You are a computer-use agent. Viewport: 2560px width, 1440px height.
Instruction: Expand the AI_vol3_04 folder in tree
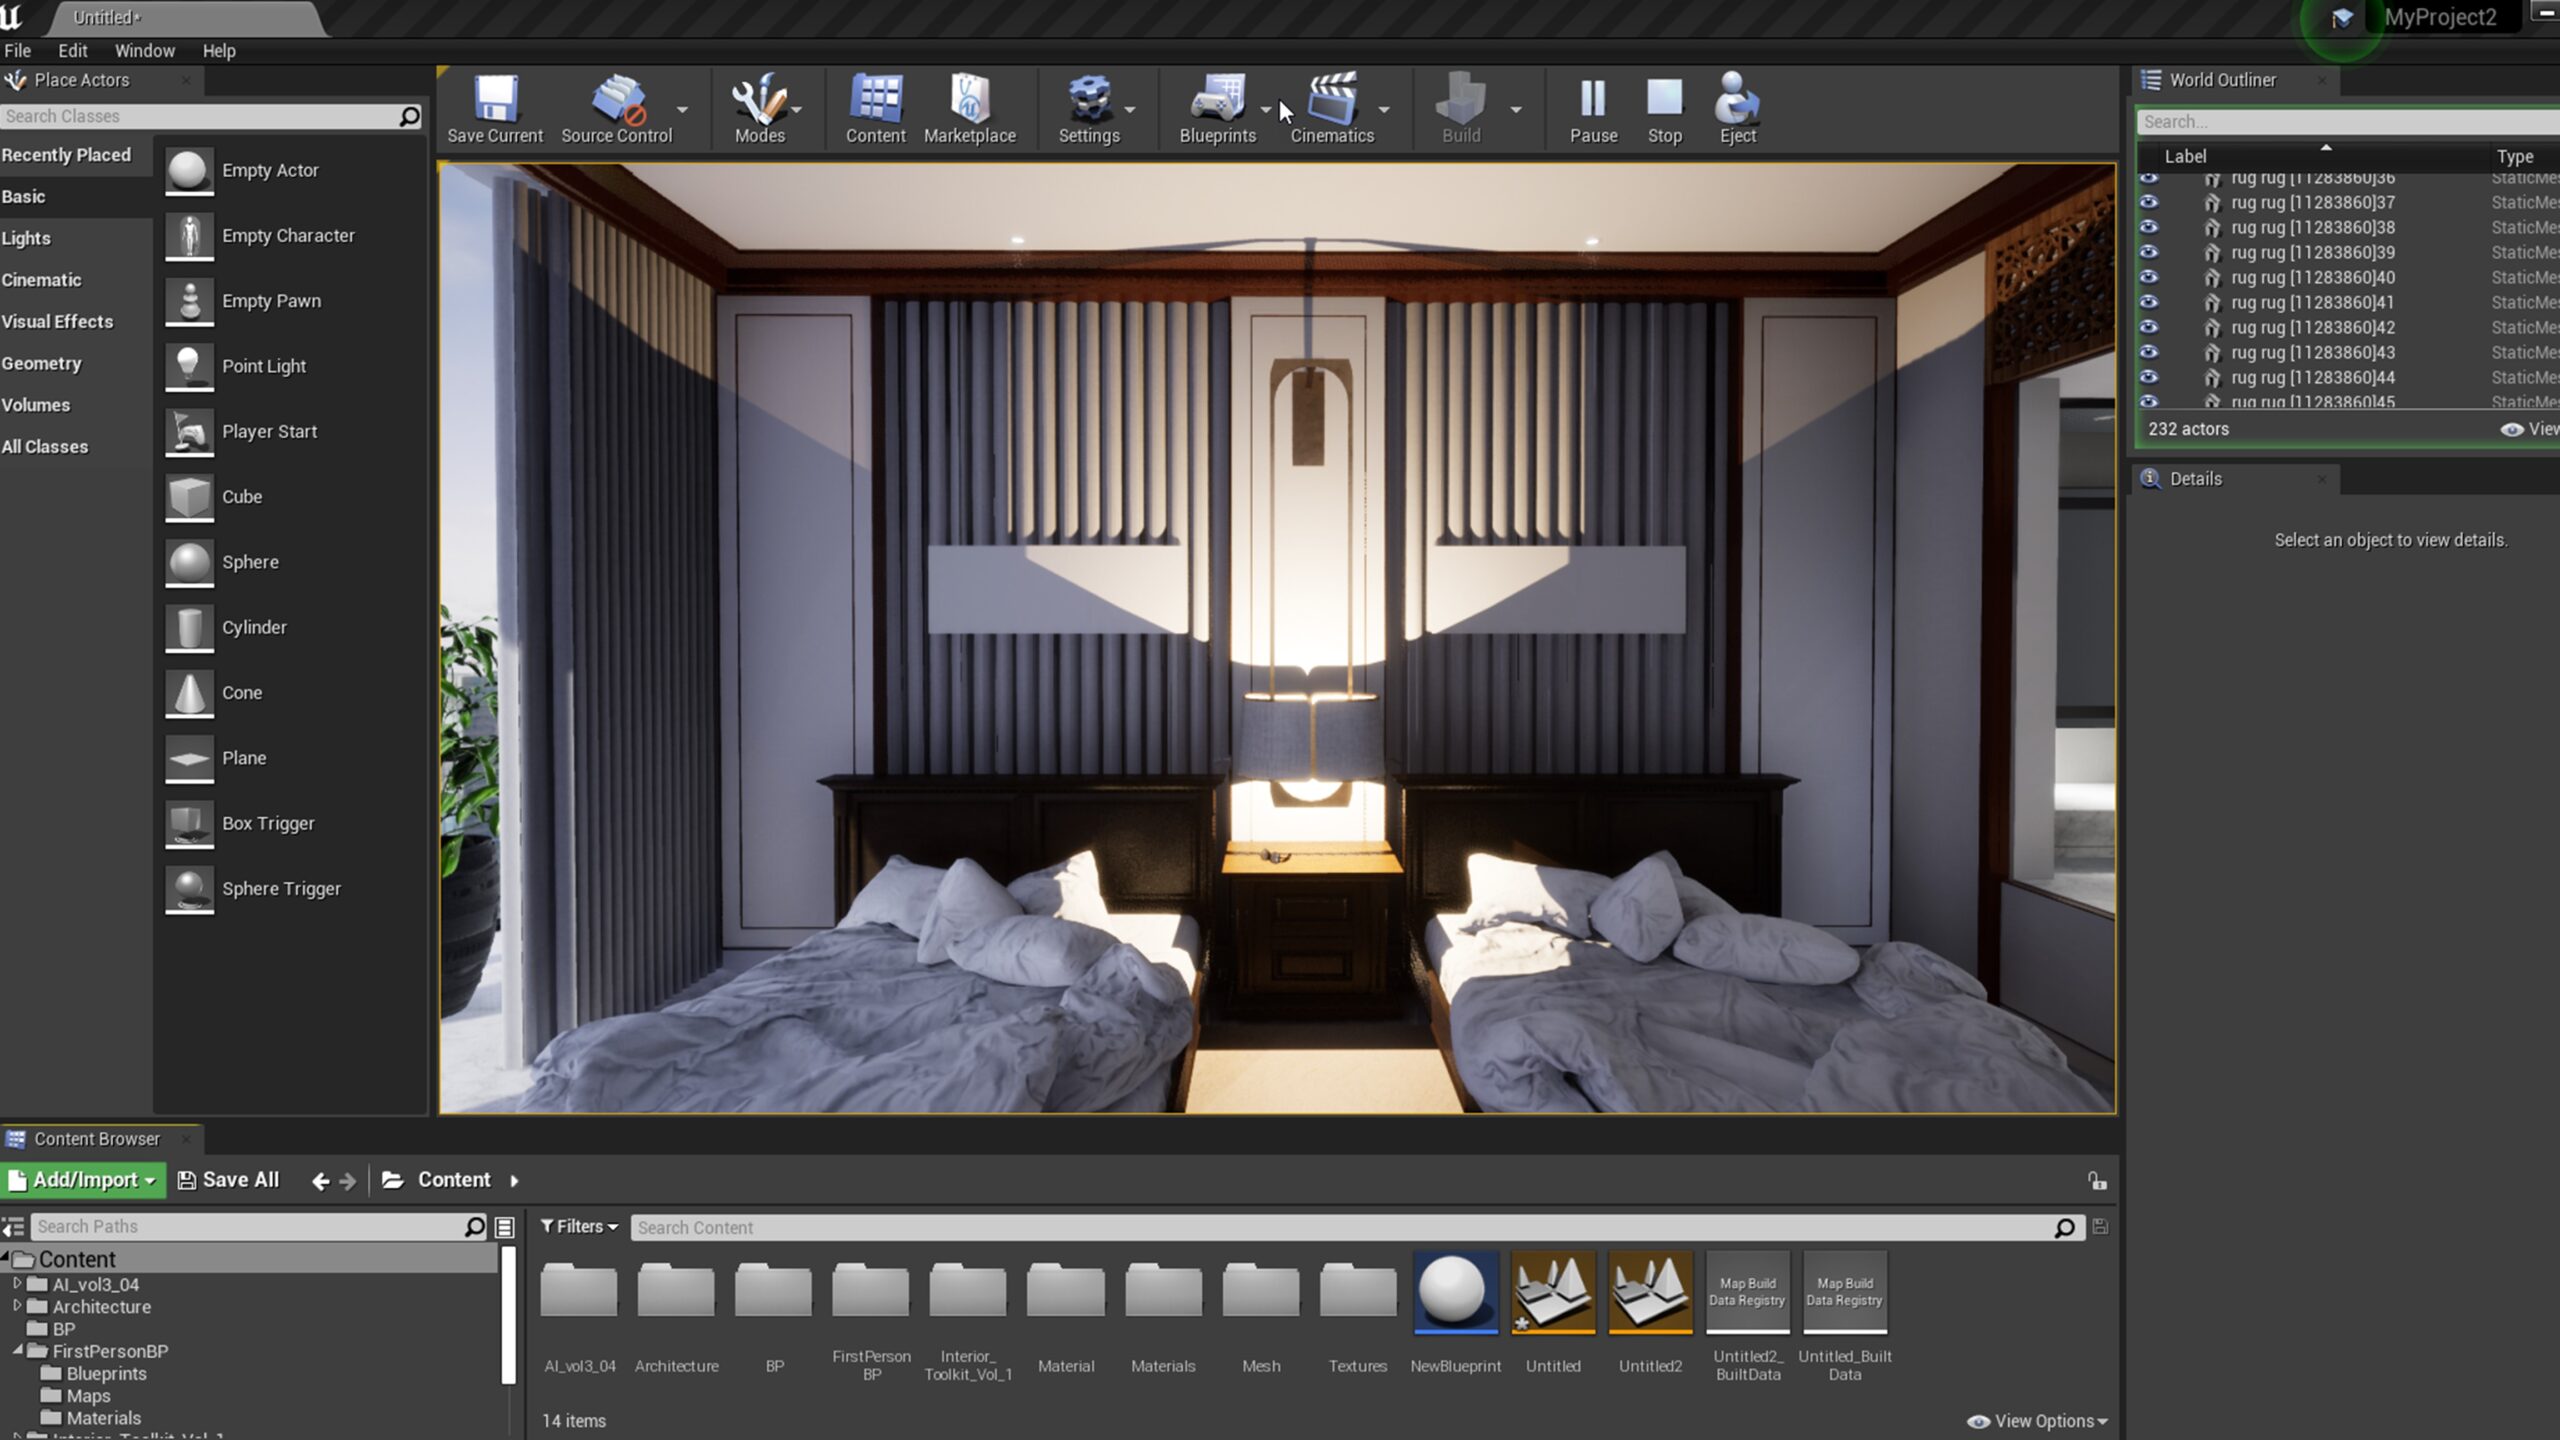[x=17, y=1284]
